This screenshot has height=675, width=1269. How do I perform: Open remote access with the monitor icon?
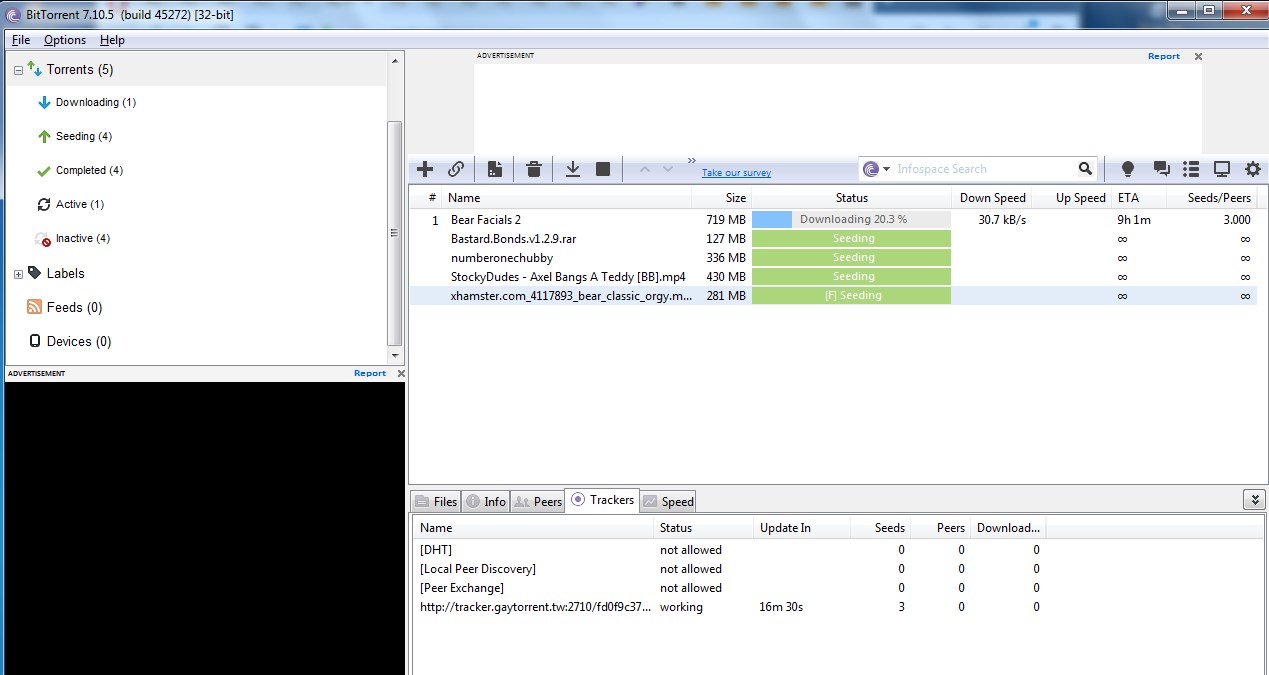coord(1221,169)
